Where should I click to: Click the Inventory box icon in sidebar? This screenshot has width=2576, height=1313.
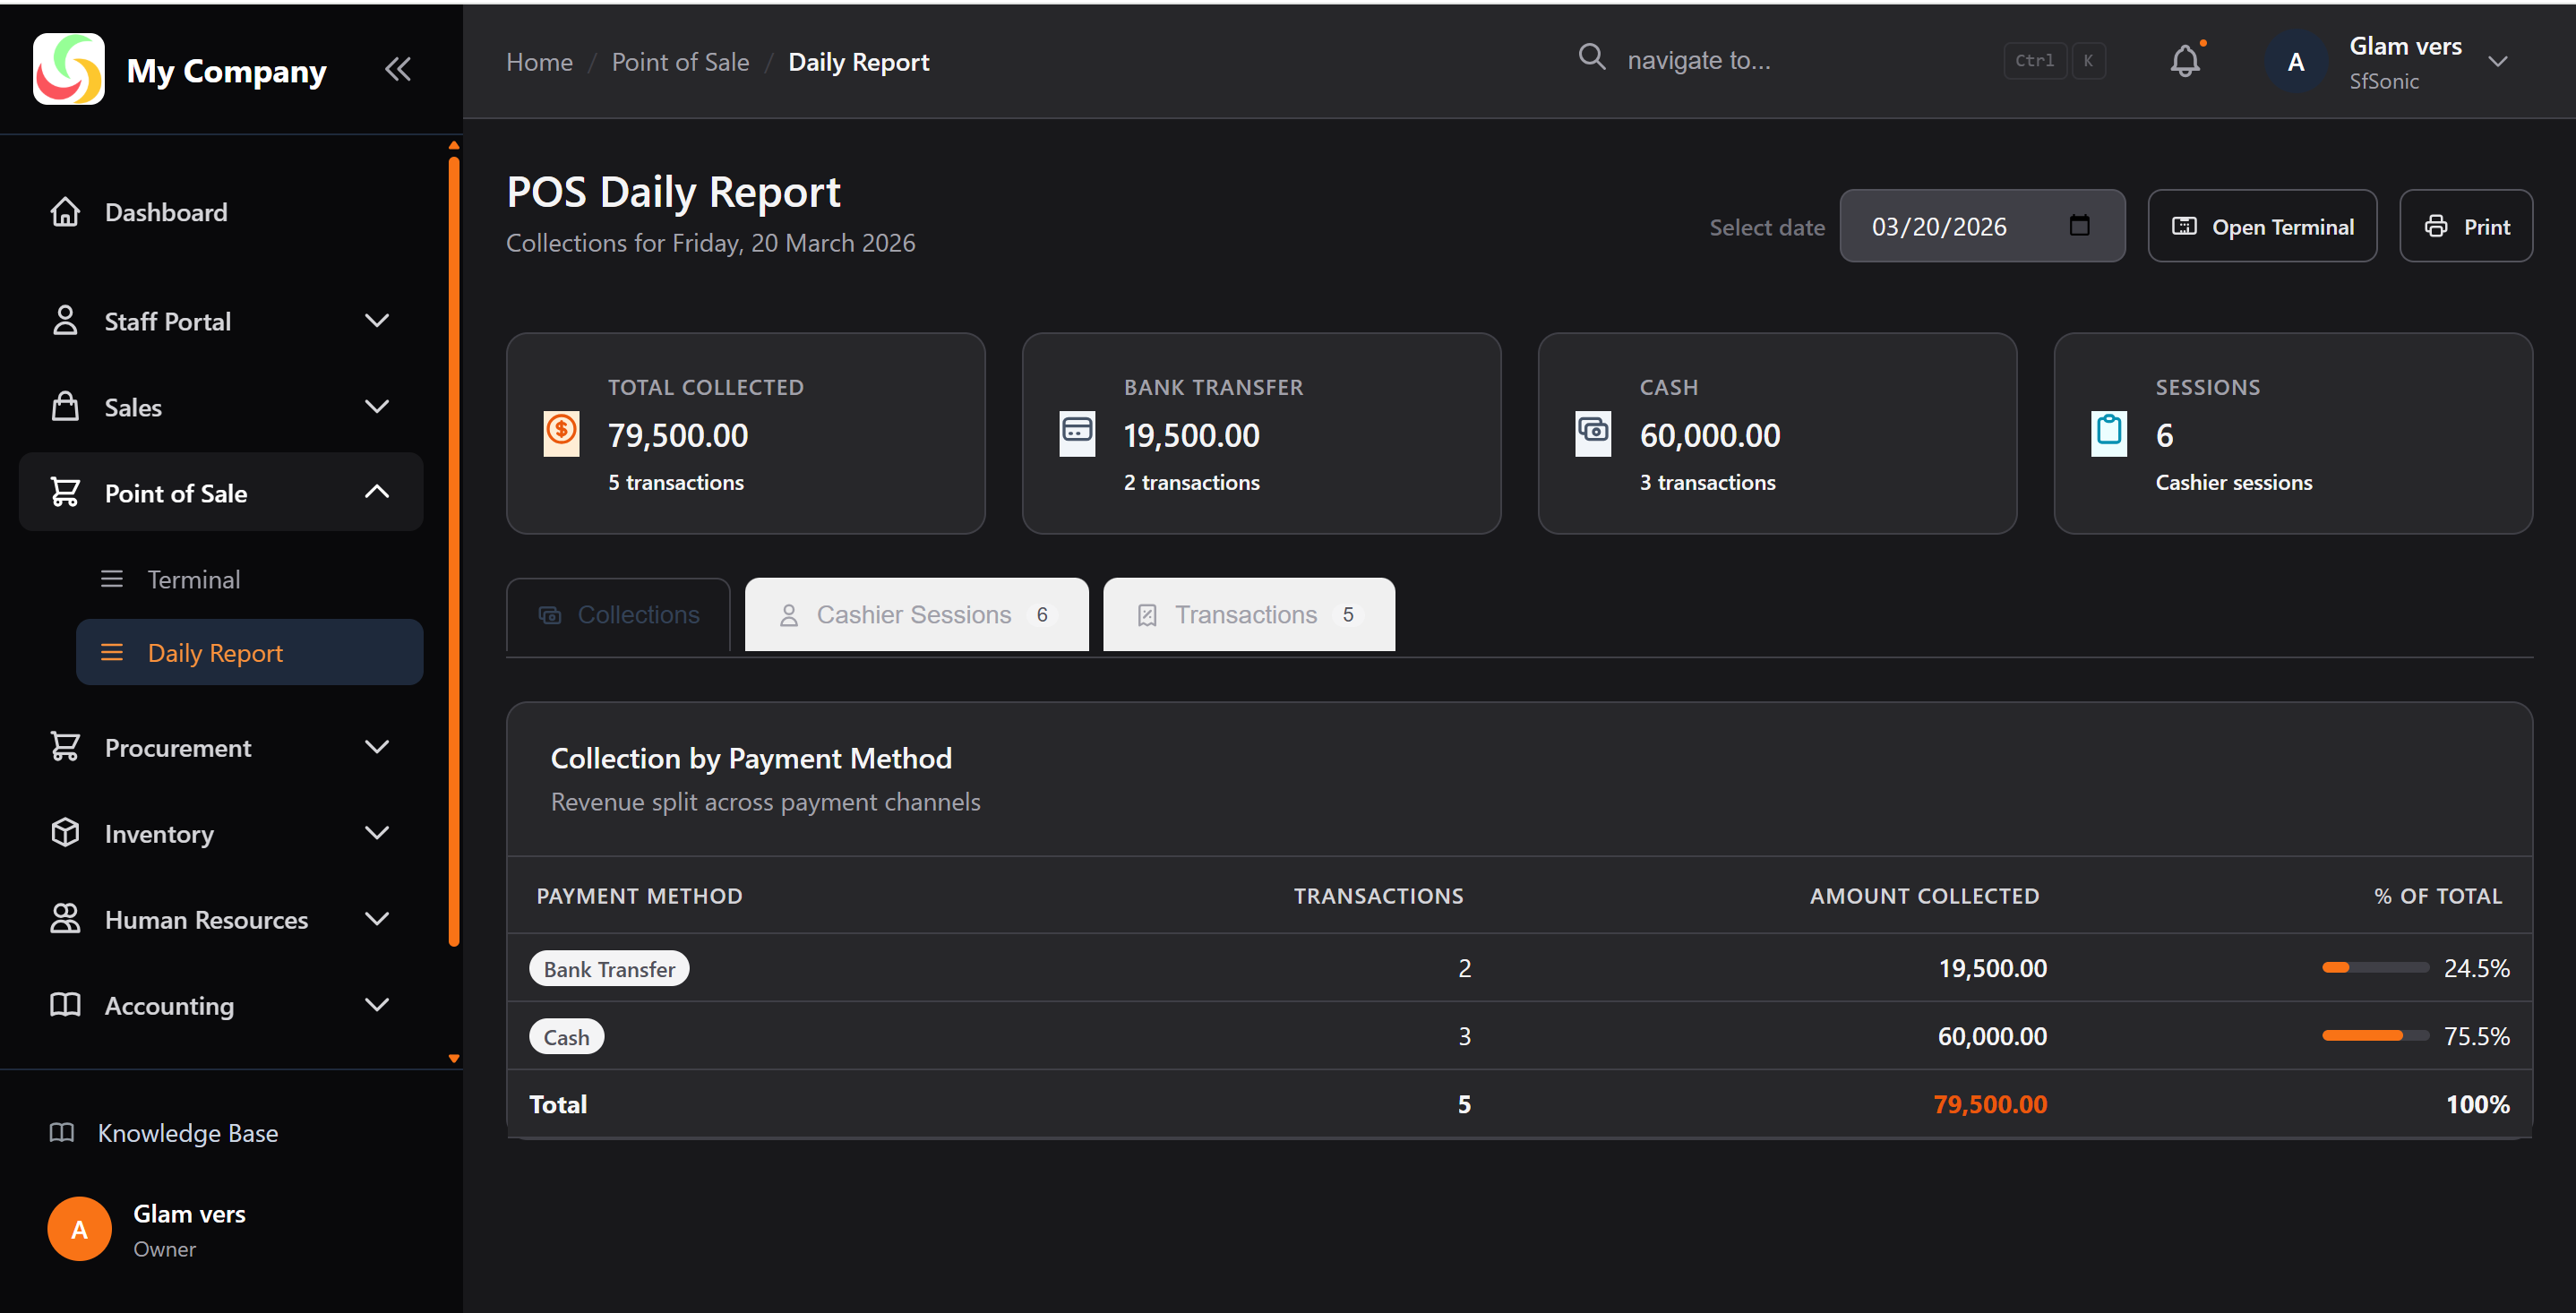point(65,832)
